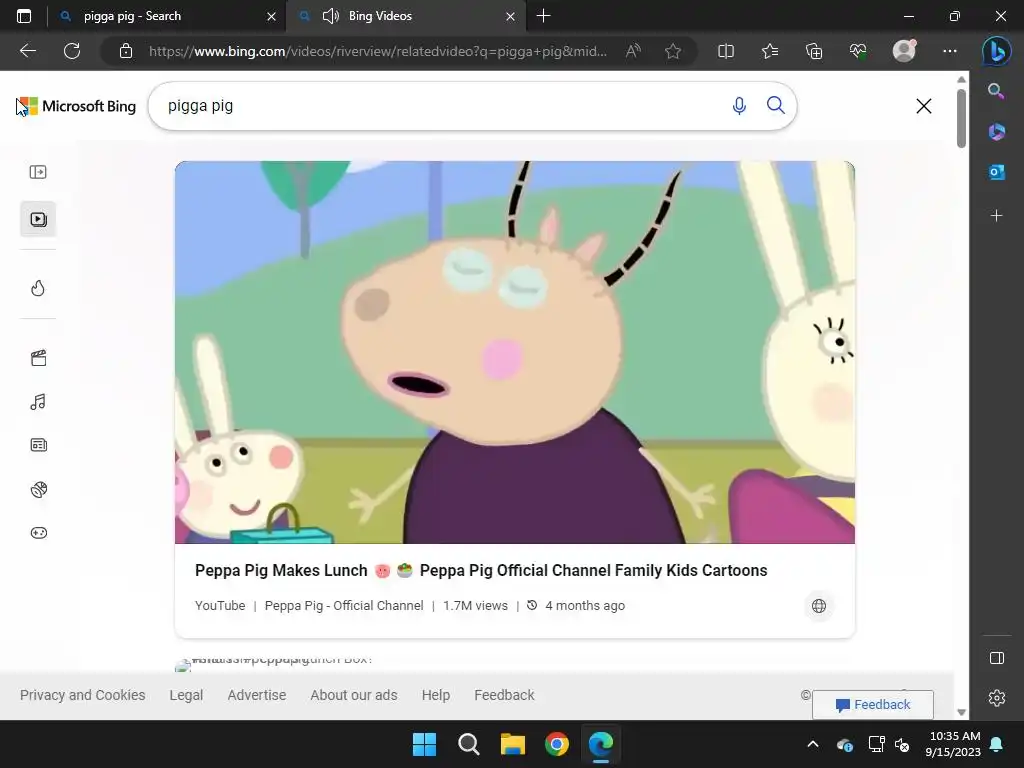Expand the left video navigation pane
Viewport: 1024px width, 768px height.
coord(39,172)
